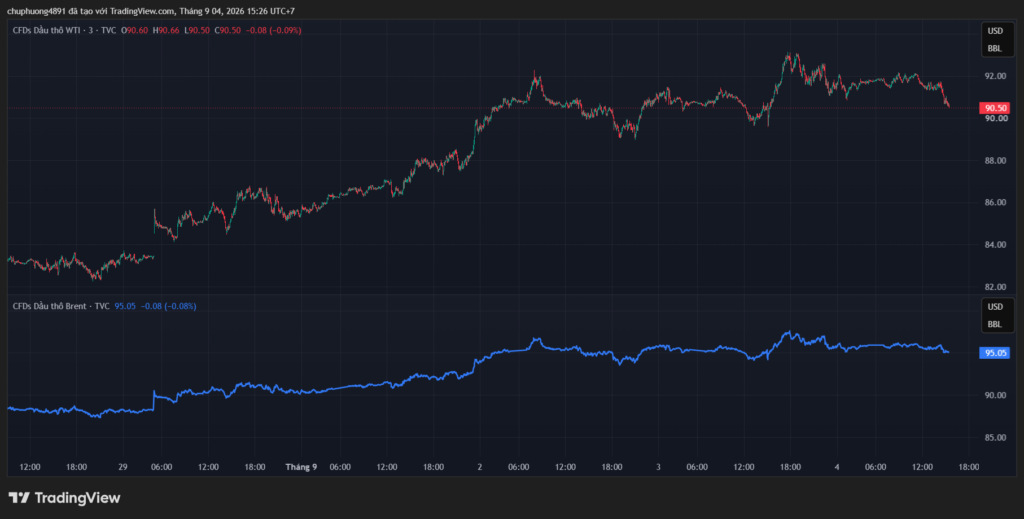Viewport: 1024px width, 519px height.
Task: Open the TradingView wordmark link
Action: click(77, 497)
